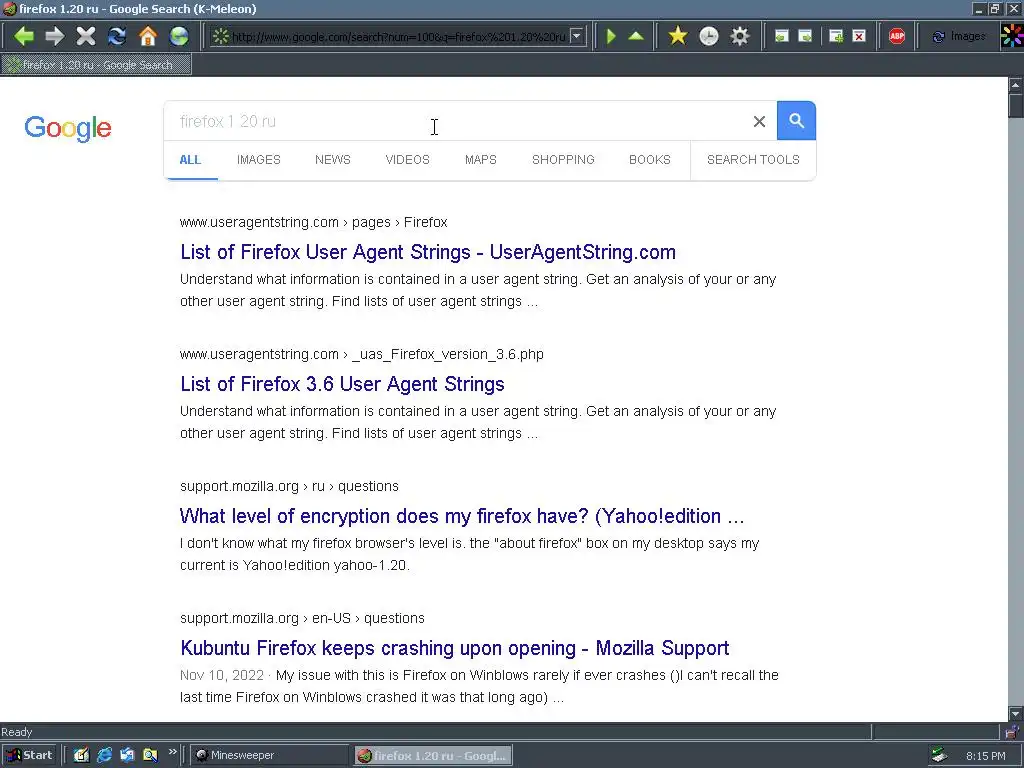Open List of Firefox 3.6 User Agent Strings
1024x768 pixels.
click(342, 384)
